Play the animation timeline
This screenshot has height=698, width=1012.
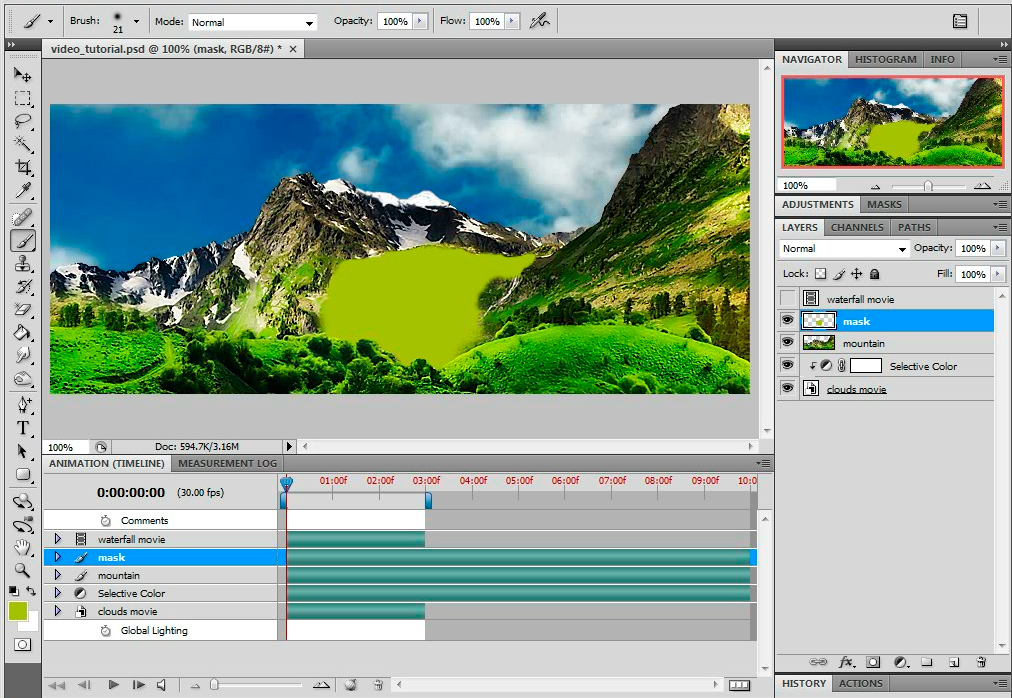114,684
